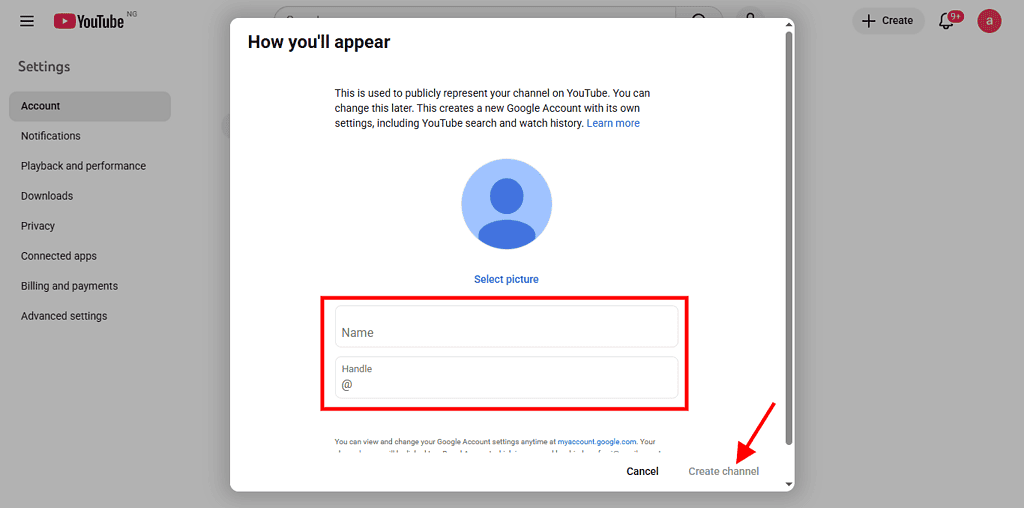Click the dialog scroll-down arrow
Viewport: 1024px width, 508px height.
[788, 484]
